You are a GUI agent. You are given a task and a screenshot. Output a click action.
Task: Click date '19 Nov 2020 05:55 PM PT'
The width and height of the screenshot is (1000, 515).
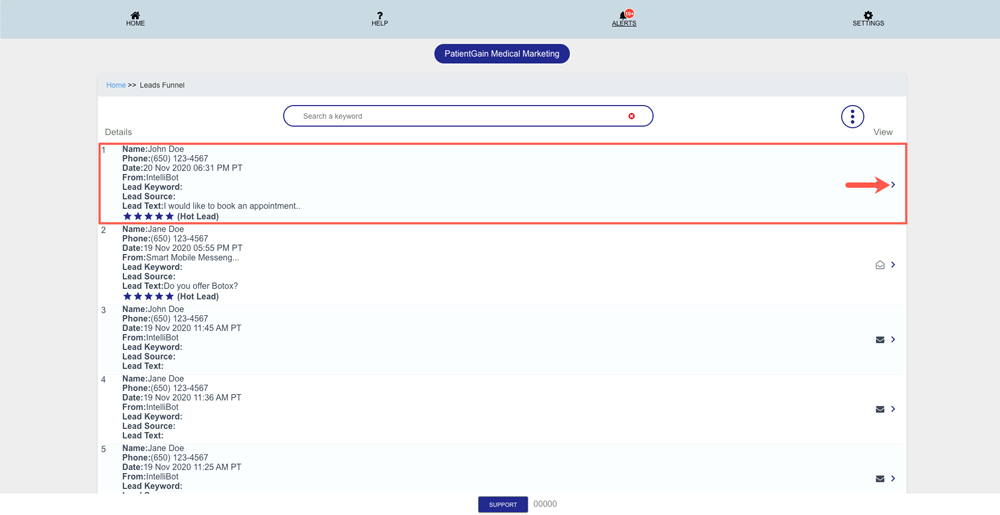[x=193, y=248]
